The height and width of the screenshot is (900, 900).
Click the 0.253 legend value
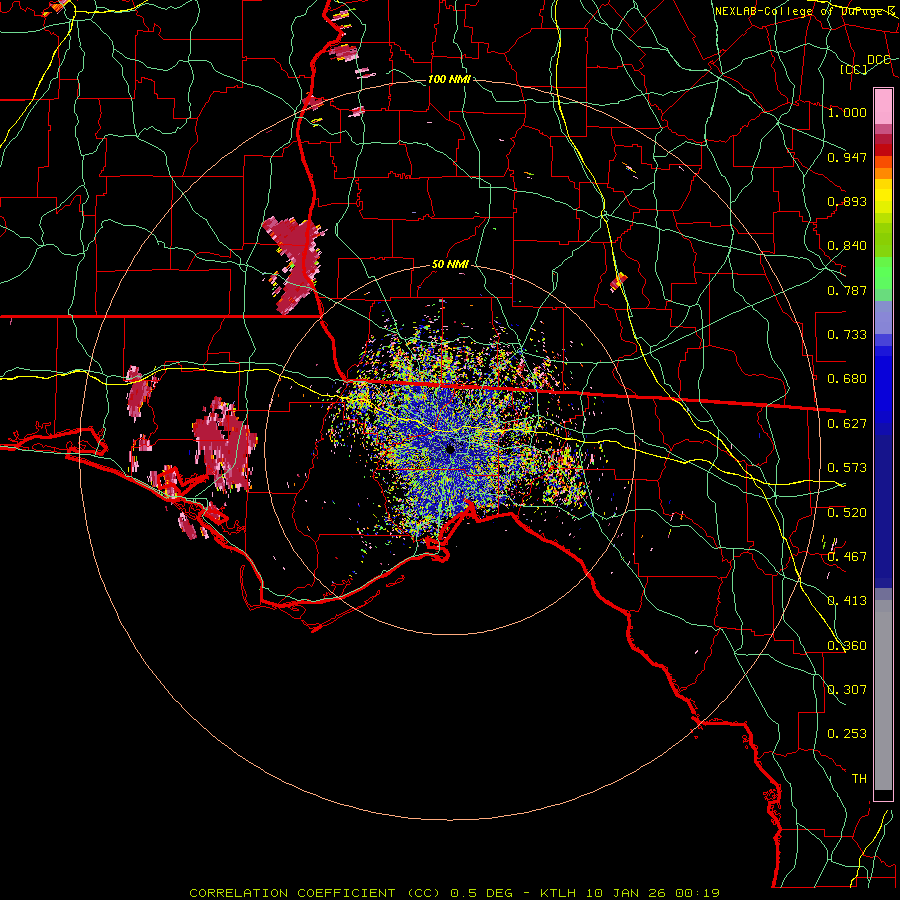pos(847,734)
